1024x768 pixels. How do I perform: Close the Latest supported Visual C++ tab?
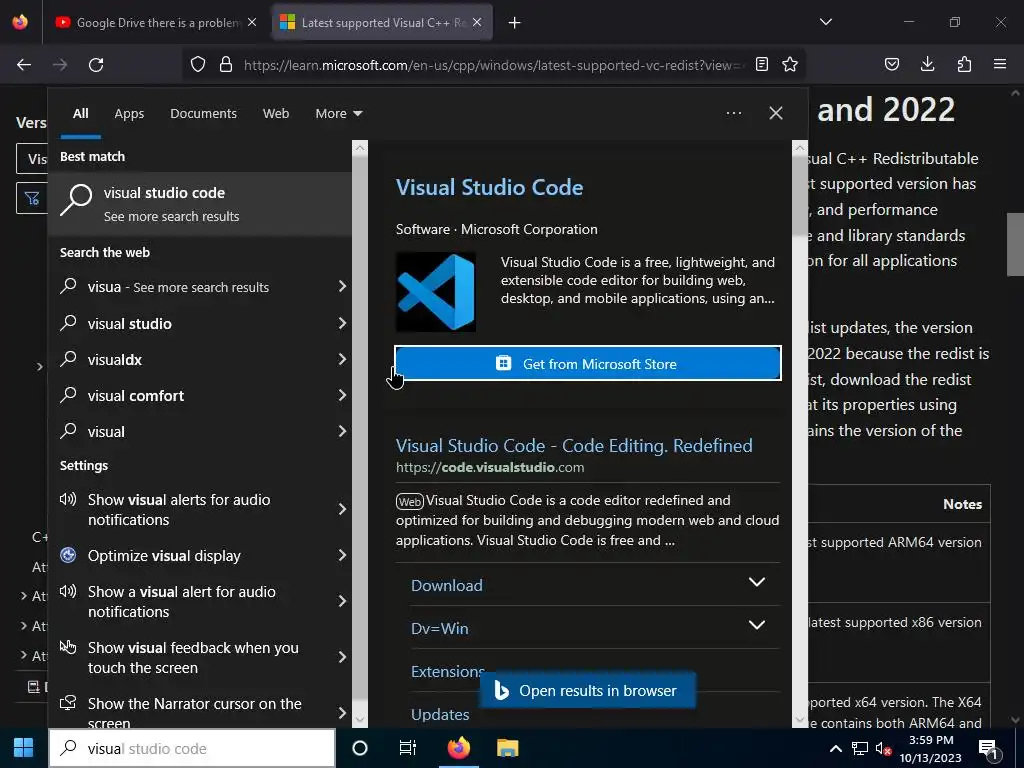[477, 22]
